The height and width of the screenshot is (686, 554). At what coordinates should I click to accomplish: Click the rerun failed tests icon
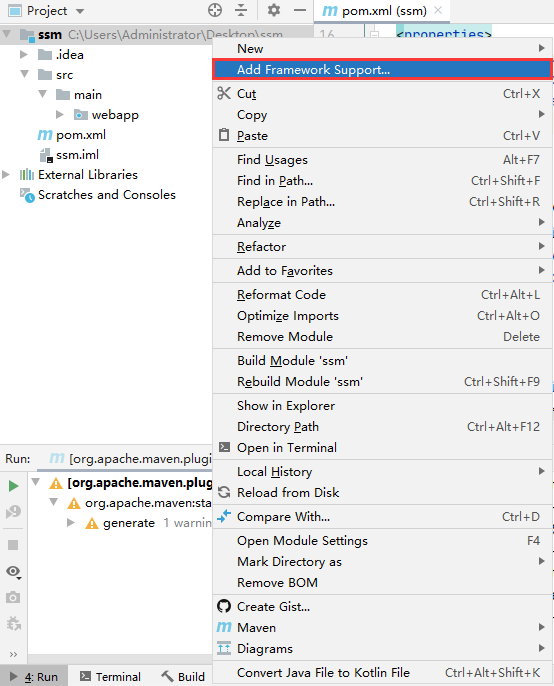(13, 511)
